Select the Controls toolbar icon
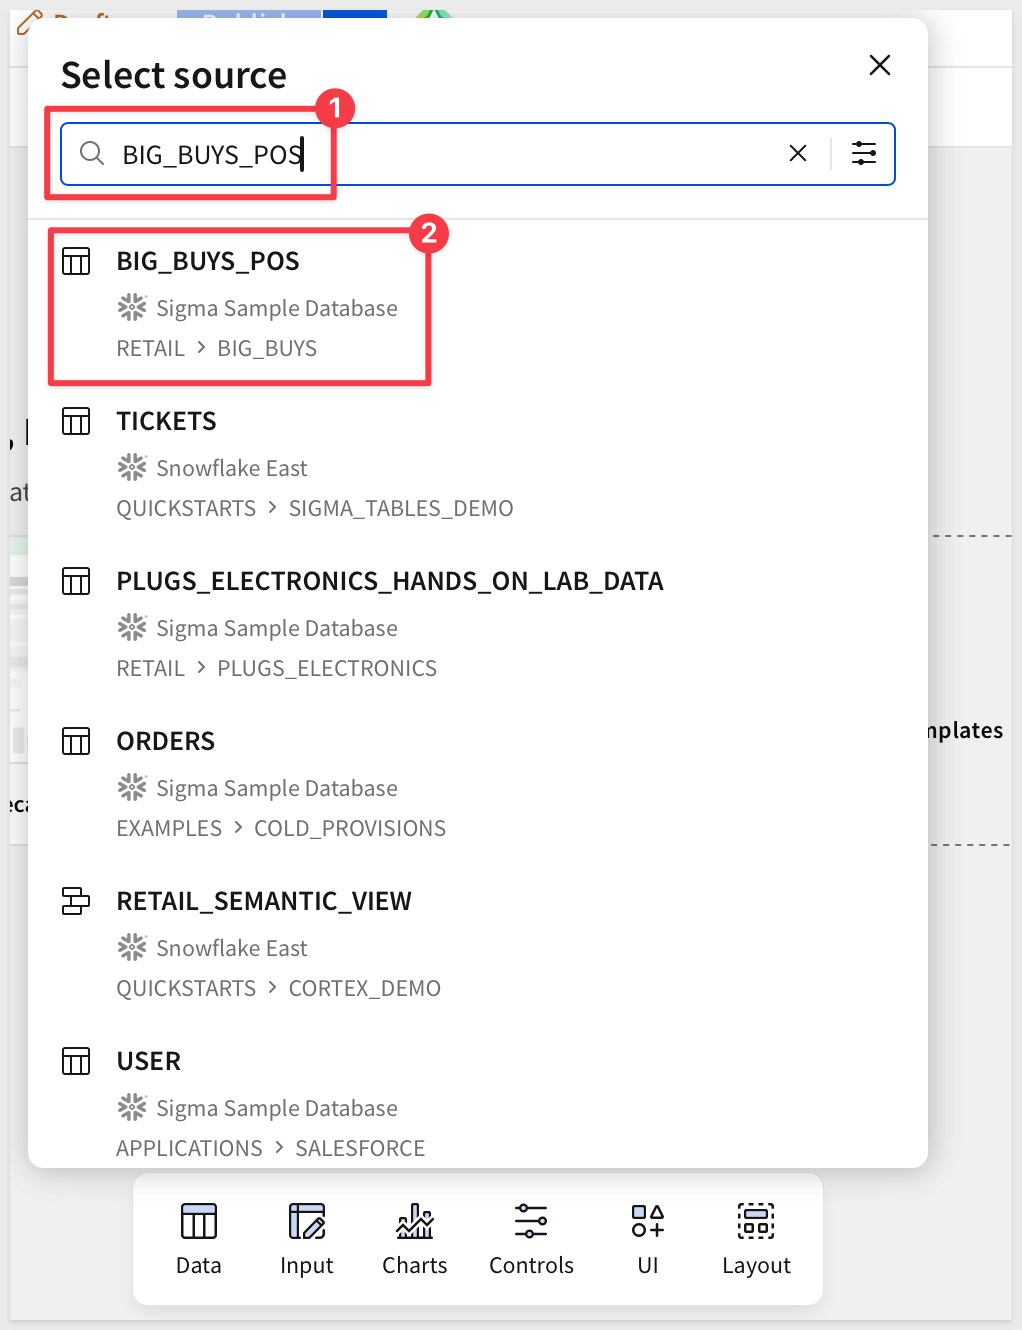This screenshot has width=1022, height=1330. click(531, 1240)
